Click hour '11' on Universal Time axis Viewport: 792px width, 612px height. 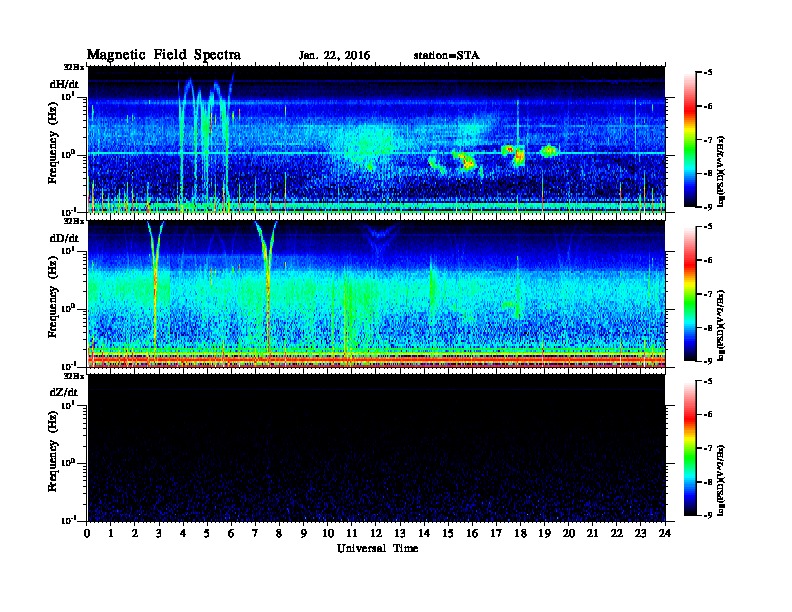(352, 533)
